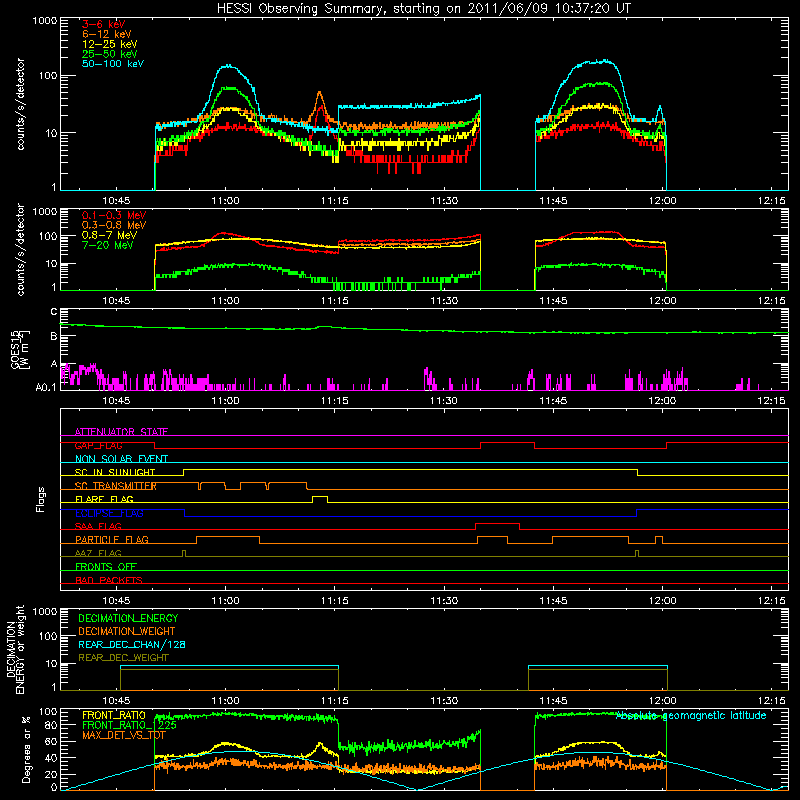Viewport: 800px width, 800px height.
Task: Select the NON_SOLAR_EVENT flag label
Action: pos(121,459)
